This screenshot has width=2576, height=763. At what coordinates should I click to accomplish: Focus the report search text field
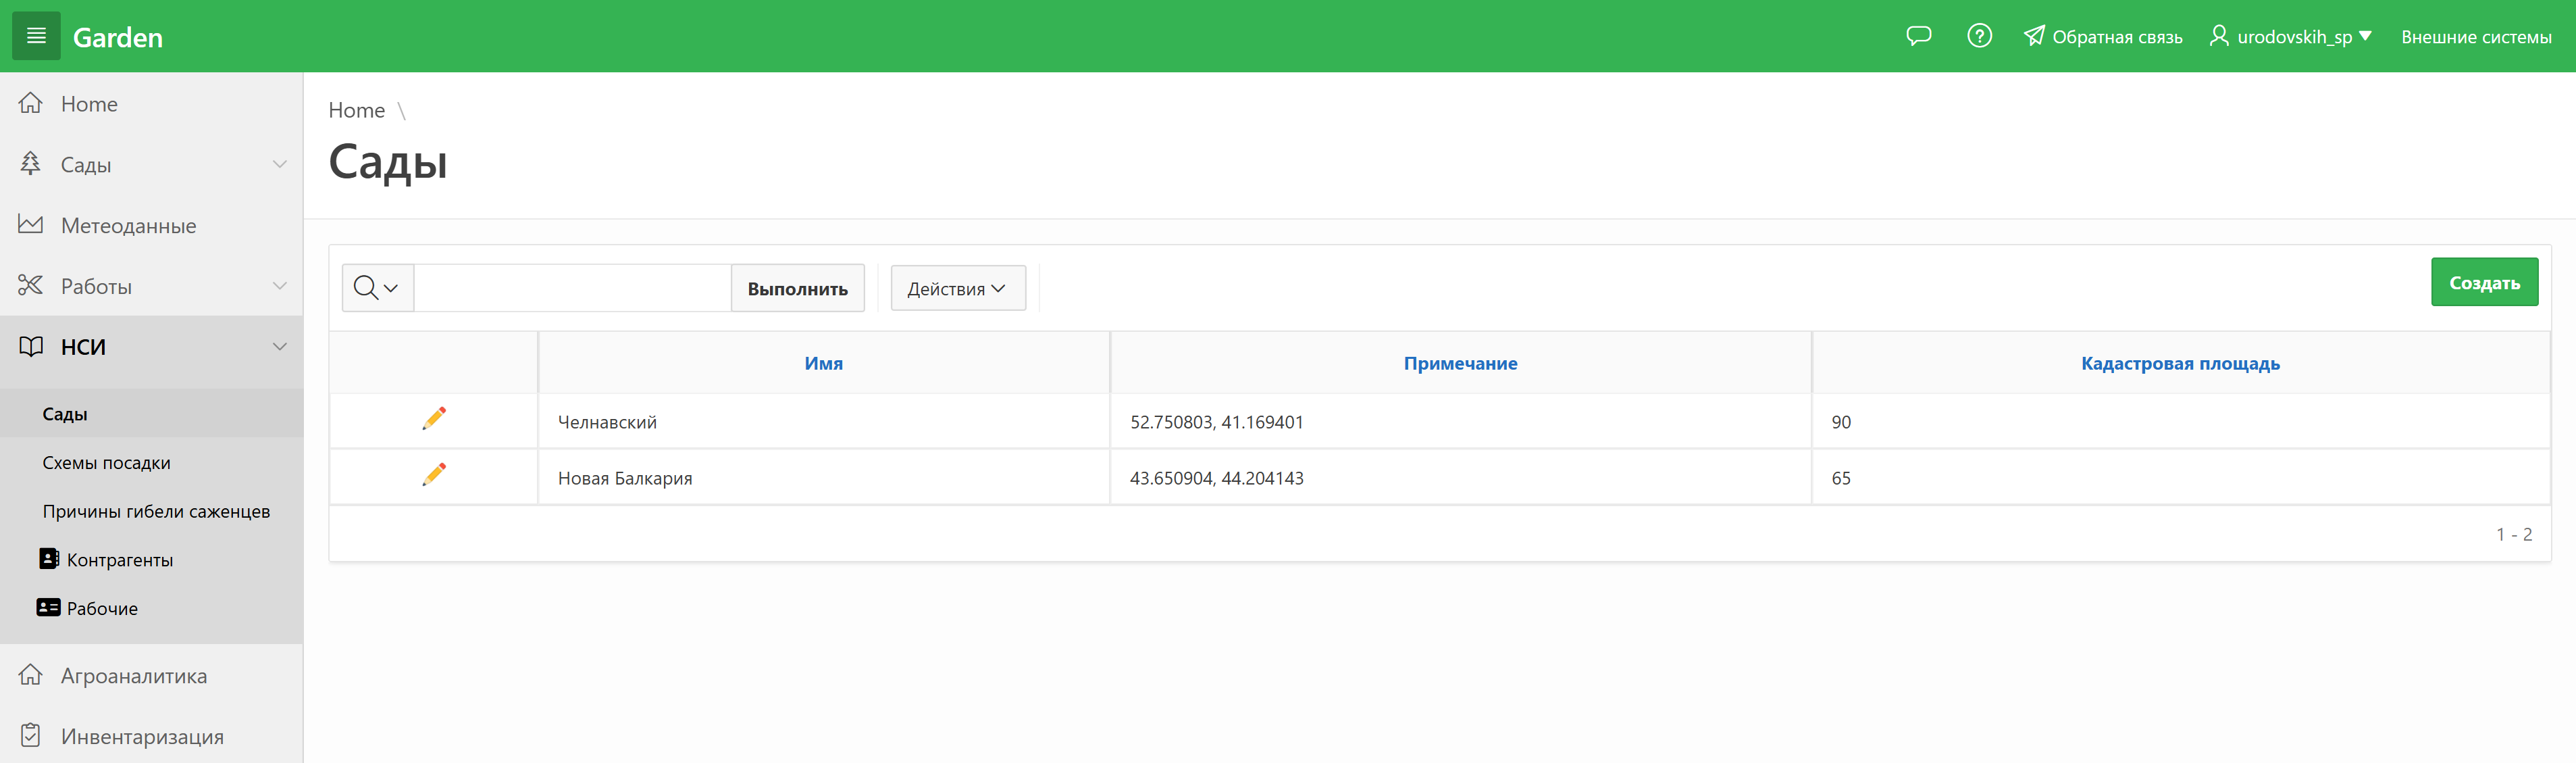[572, 288]
